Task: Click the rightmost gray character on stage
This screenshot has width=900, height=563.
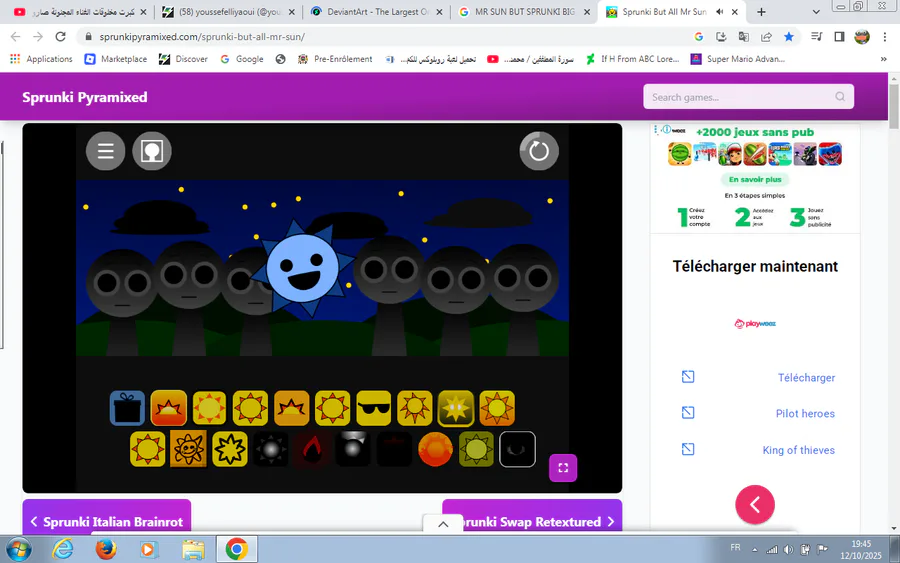Action: [x=522, y=298]
